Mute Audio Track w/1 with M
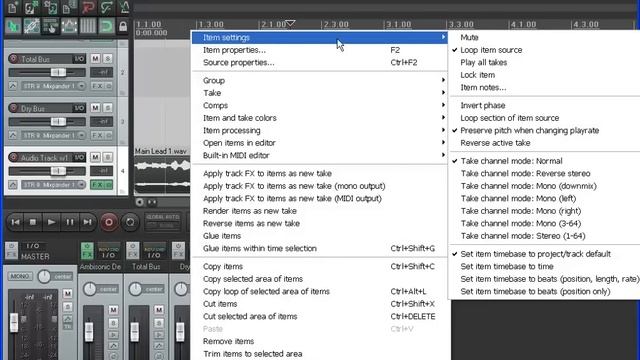The height and width of the screenshot is (360, 640). (x=96, y=157)
